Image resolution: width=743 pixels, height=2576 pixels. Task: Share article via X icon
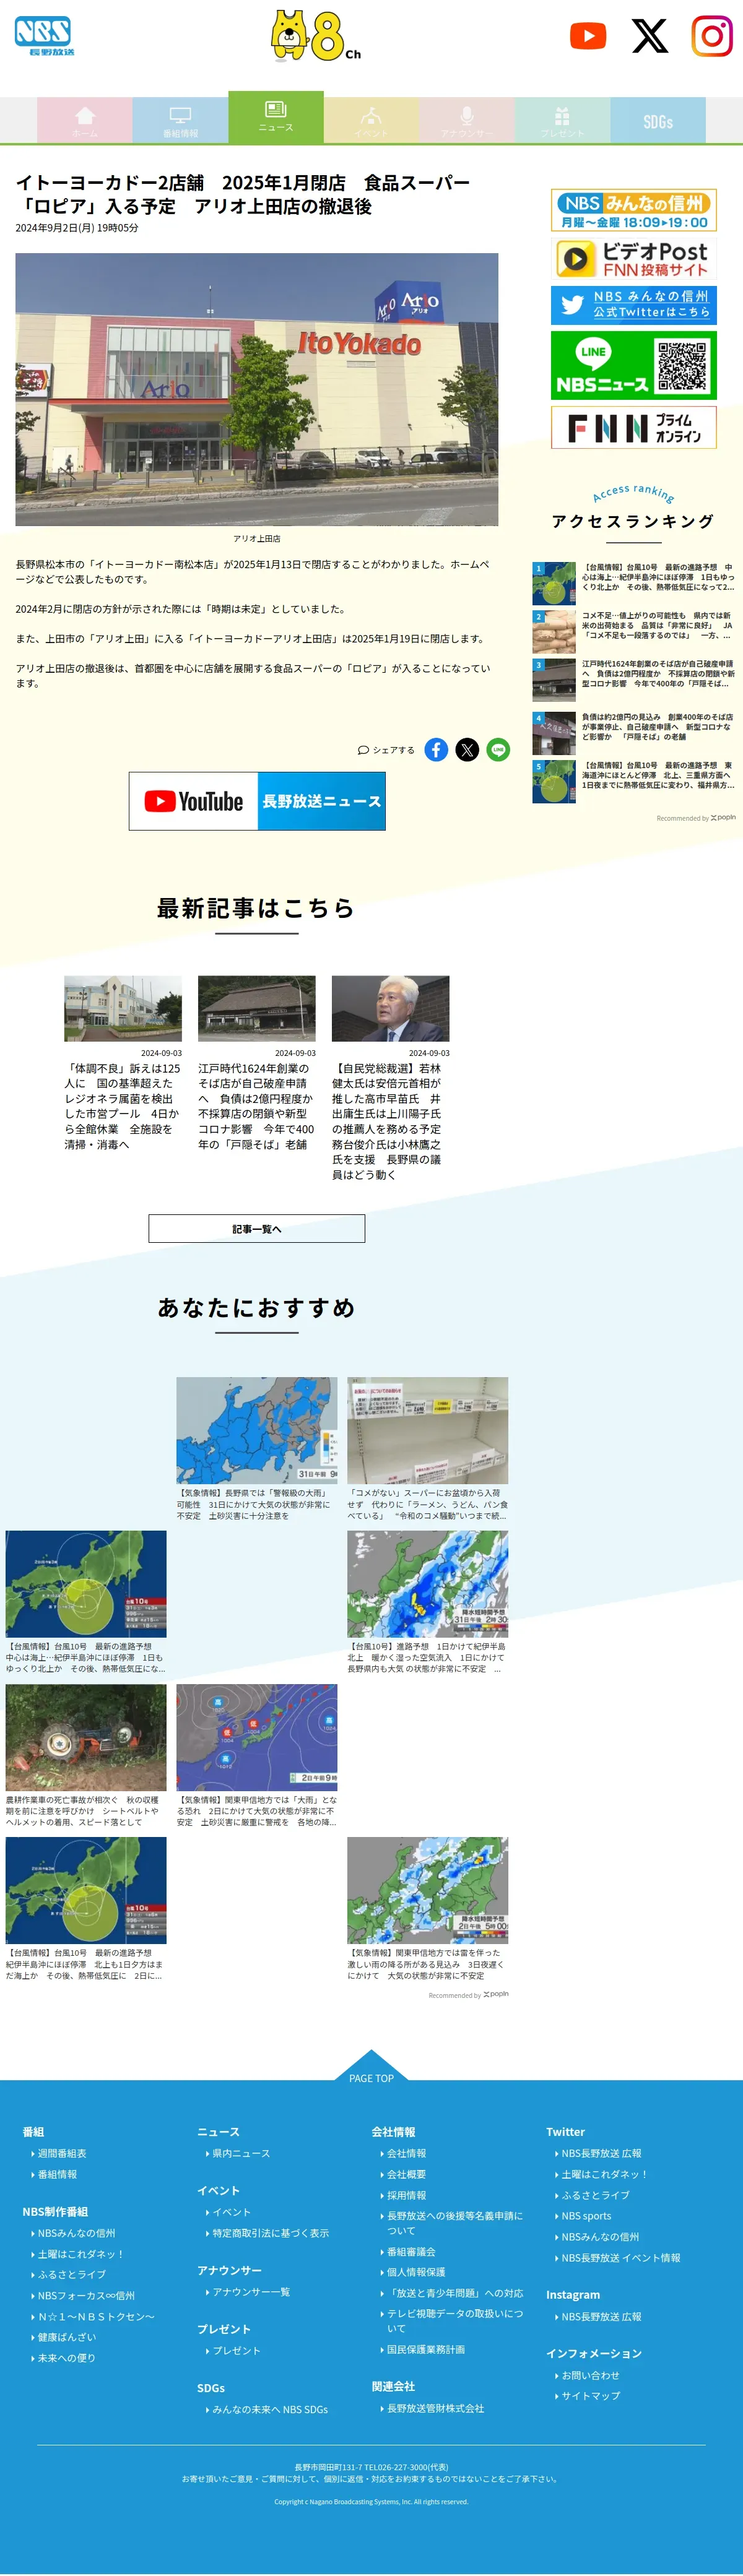pos(467,749)
